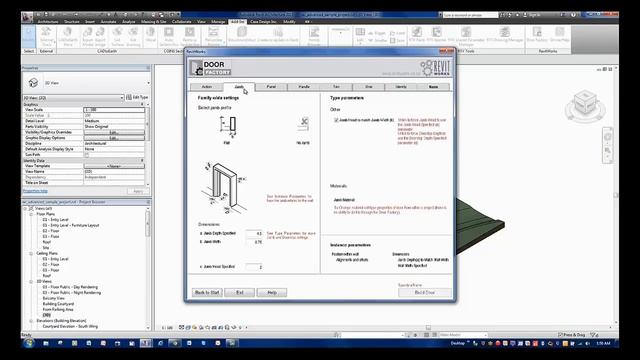Click the Jamb Head Specified input field

coord(254,267)
